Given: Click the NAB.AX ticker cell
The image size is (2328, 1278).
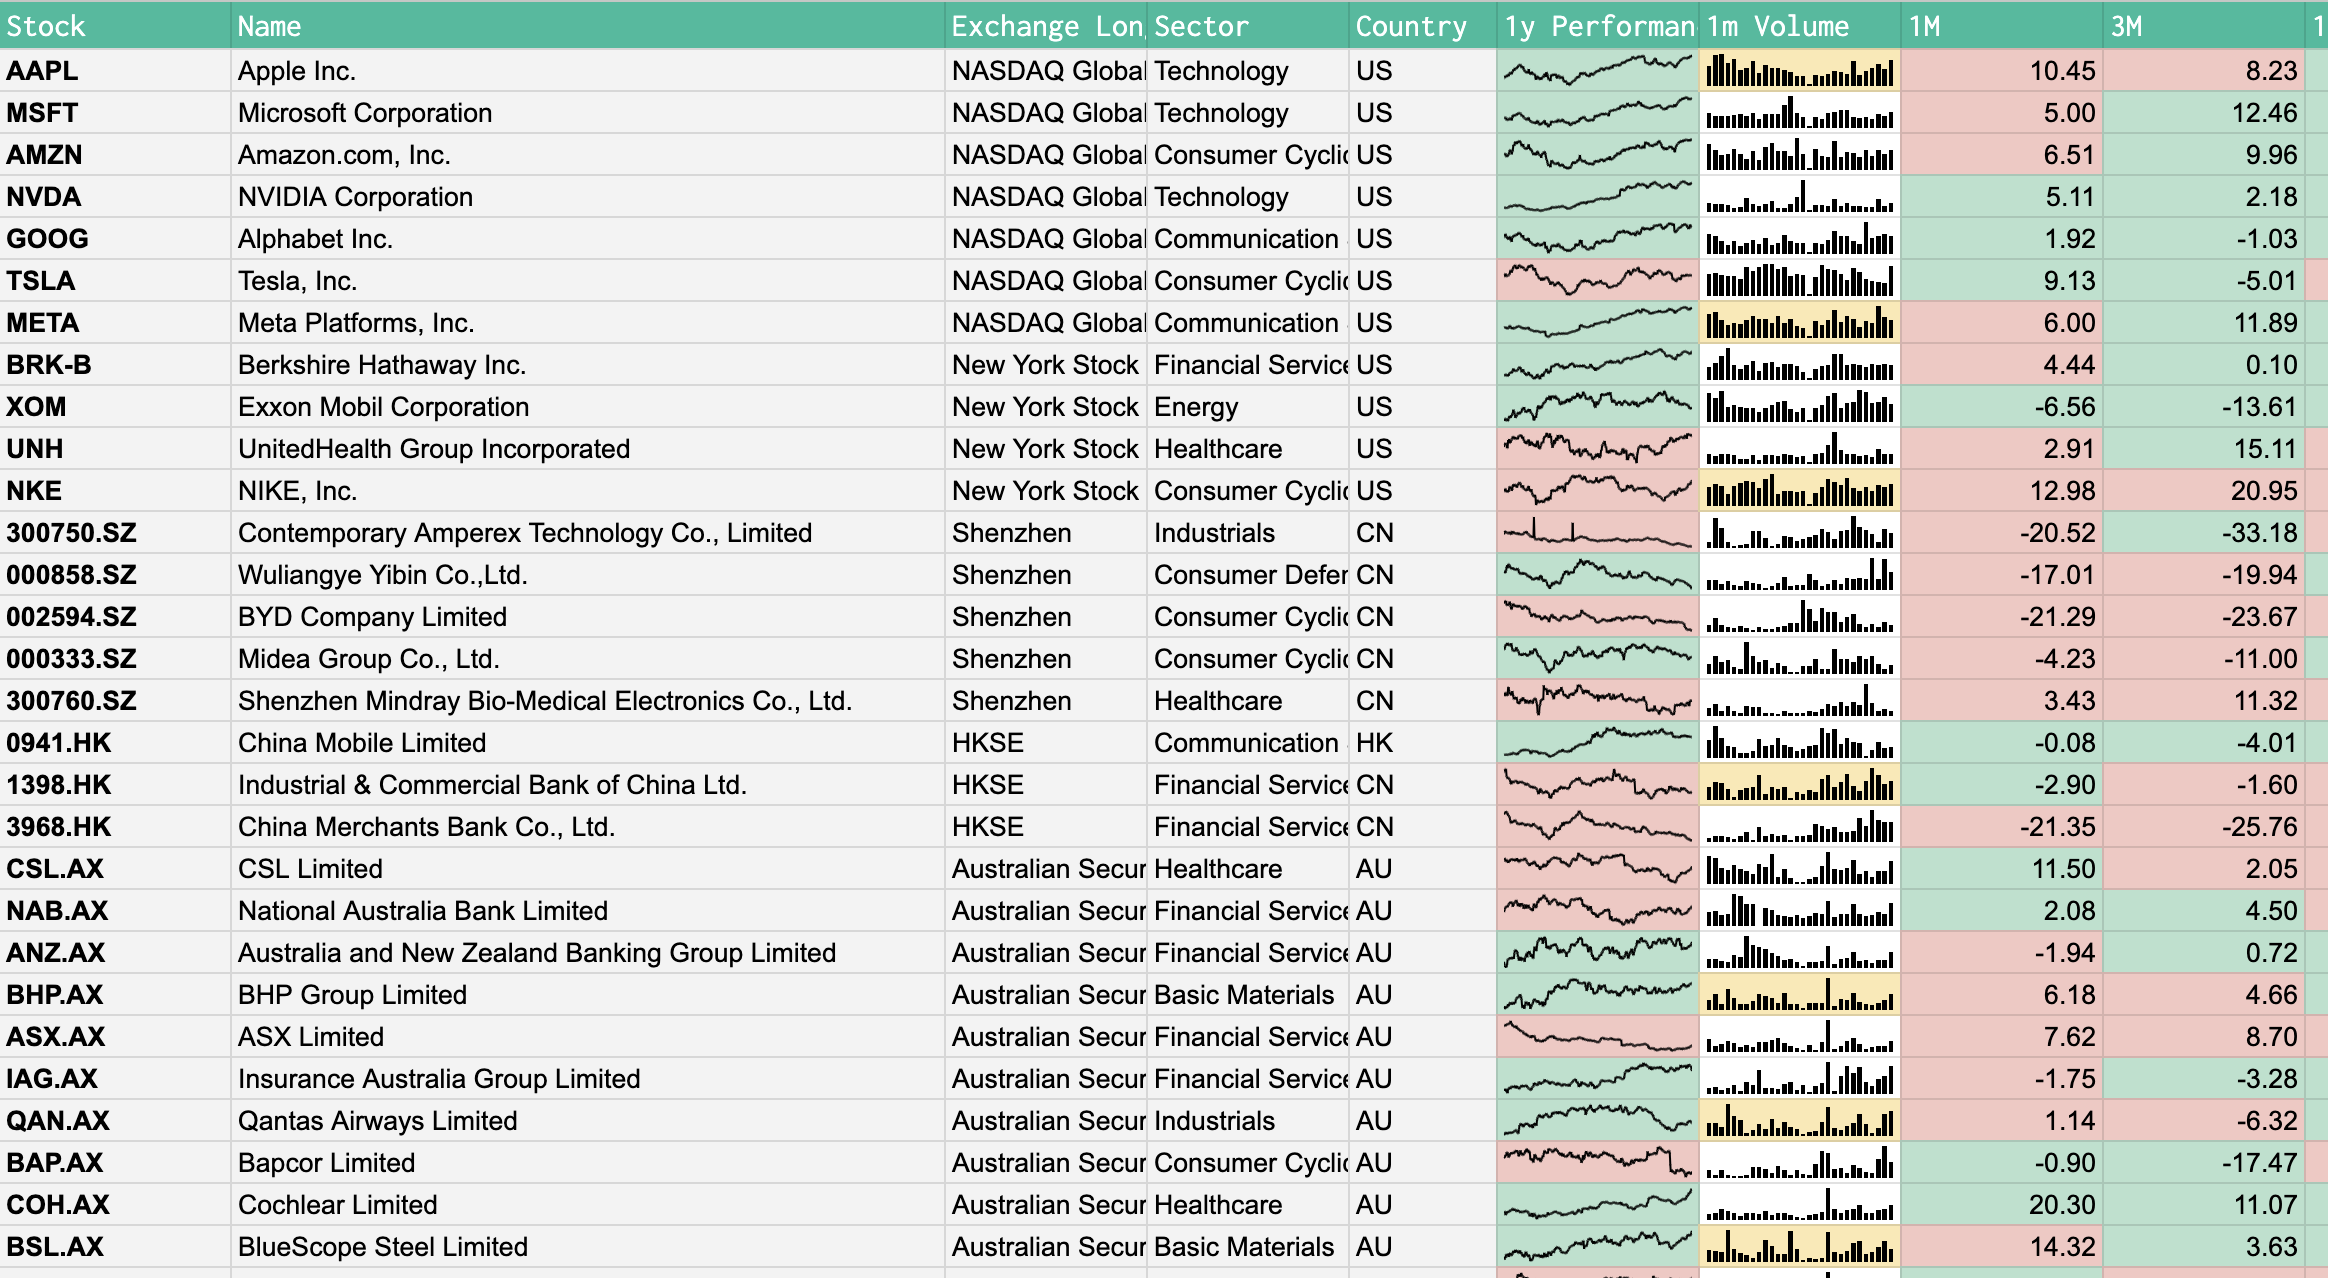Looking at the screenshot, I should coord(115,911).
